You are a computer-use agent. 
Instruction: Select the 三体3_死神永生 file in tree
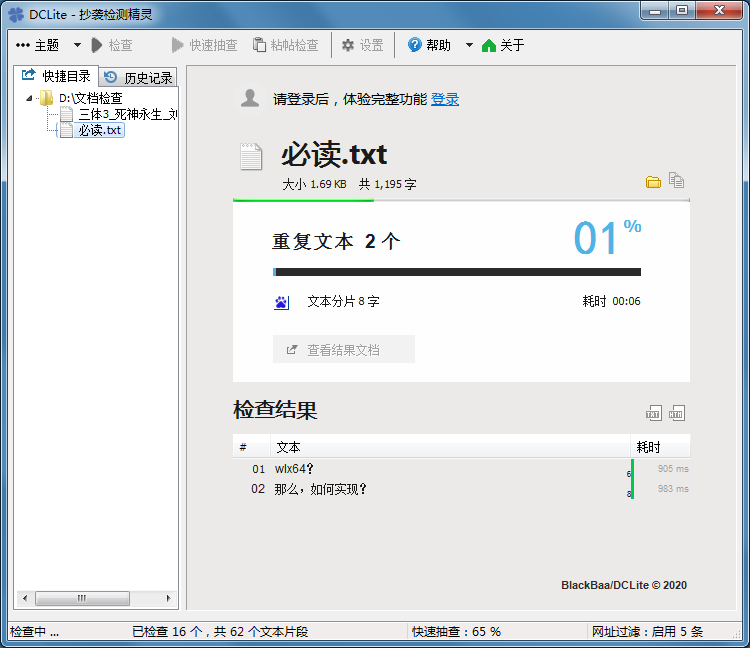(x=128, y=114)
